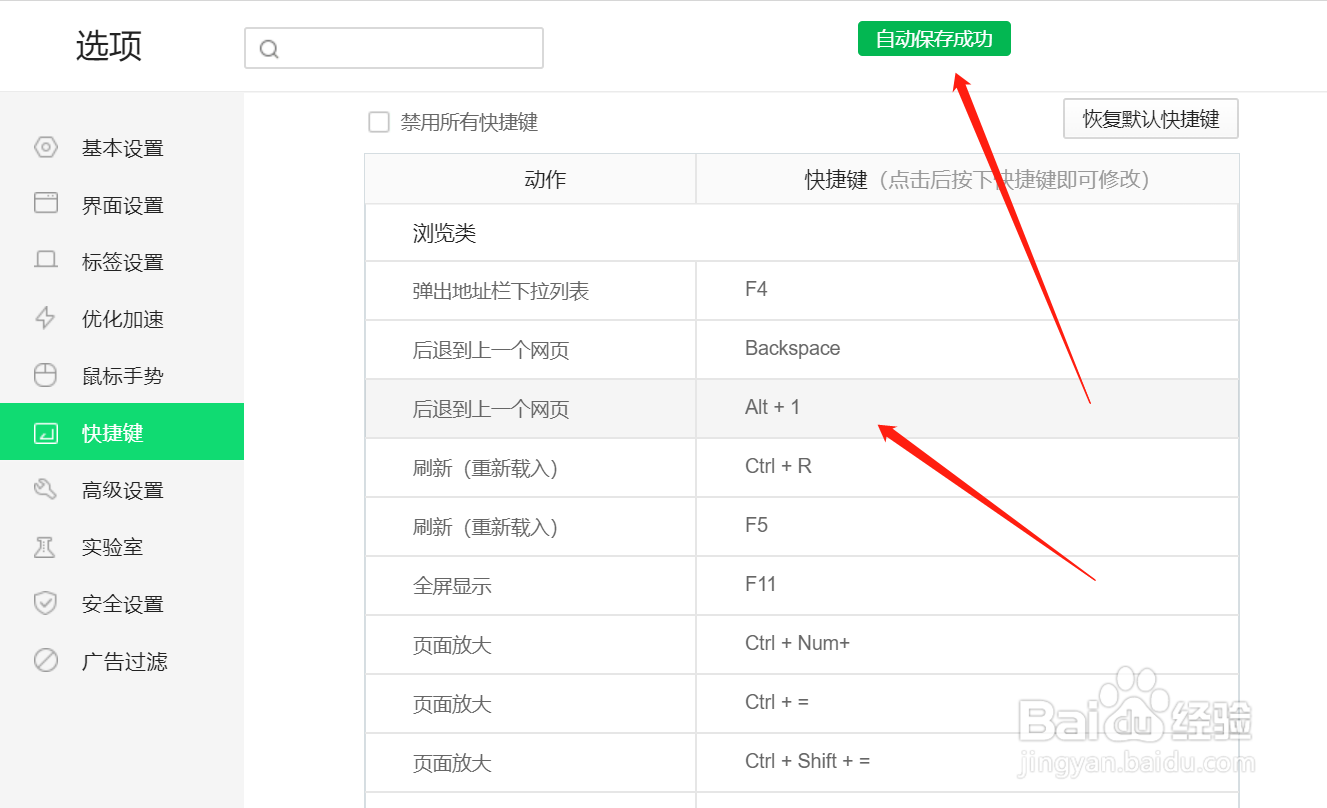
Task: Click the 界面设置 window icon
Action: click(x=46, y=204)
